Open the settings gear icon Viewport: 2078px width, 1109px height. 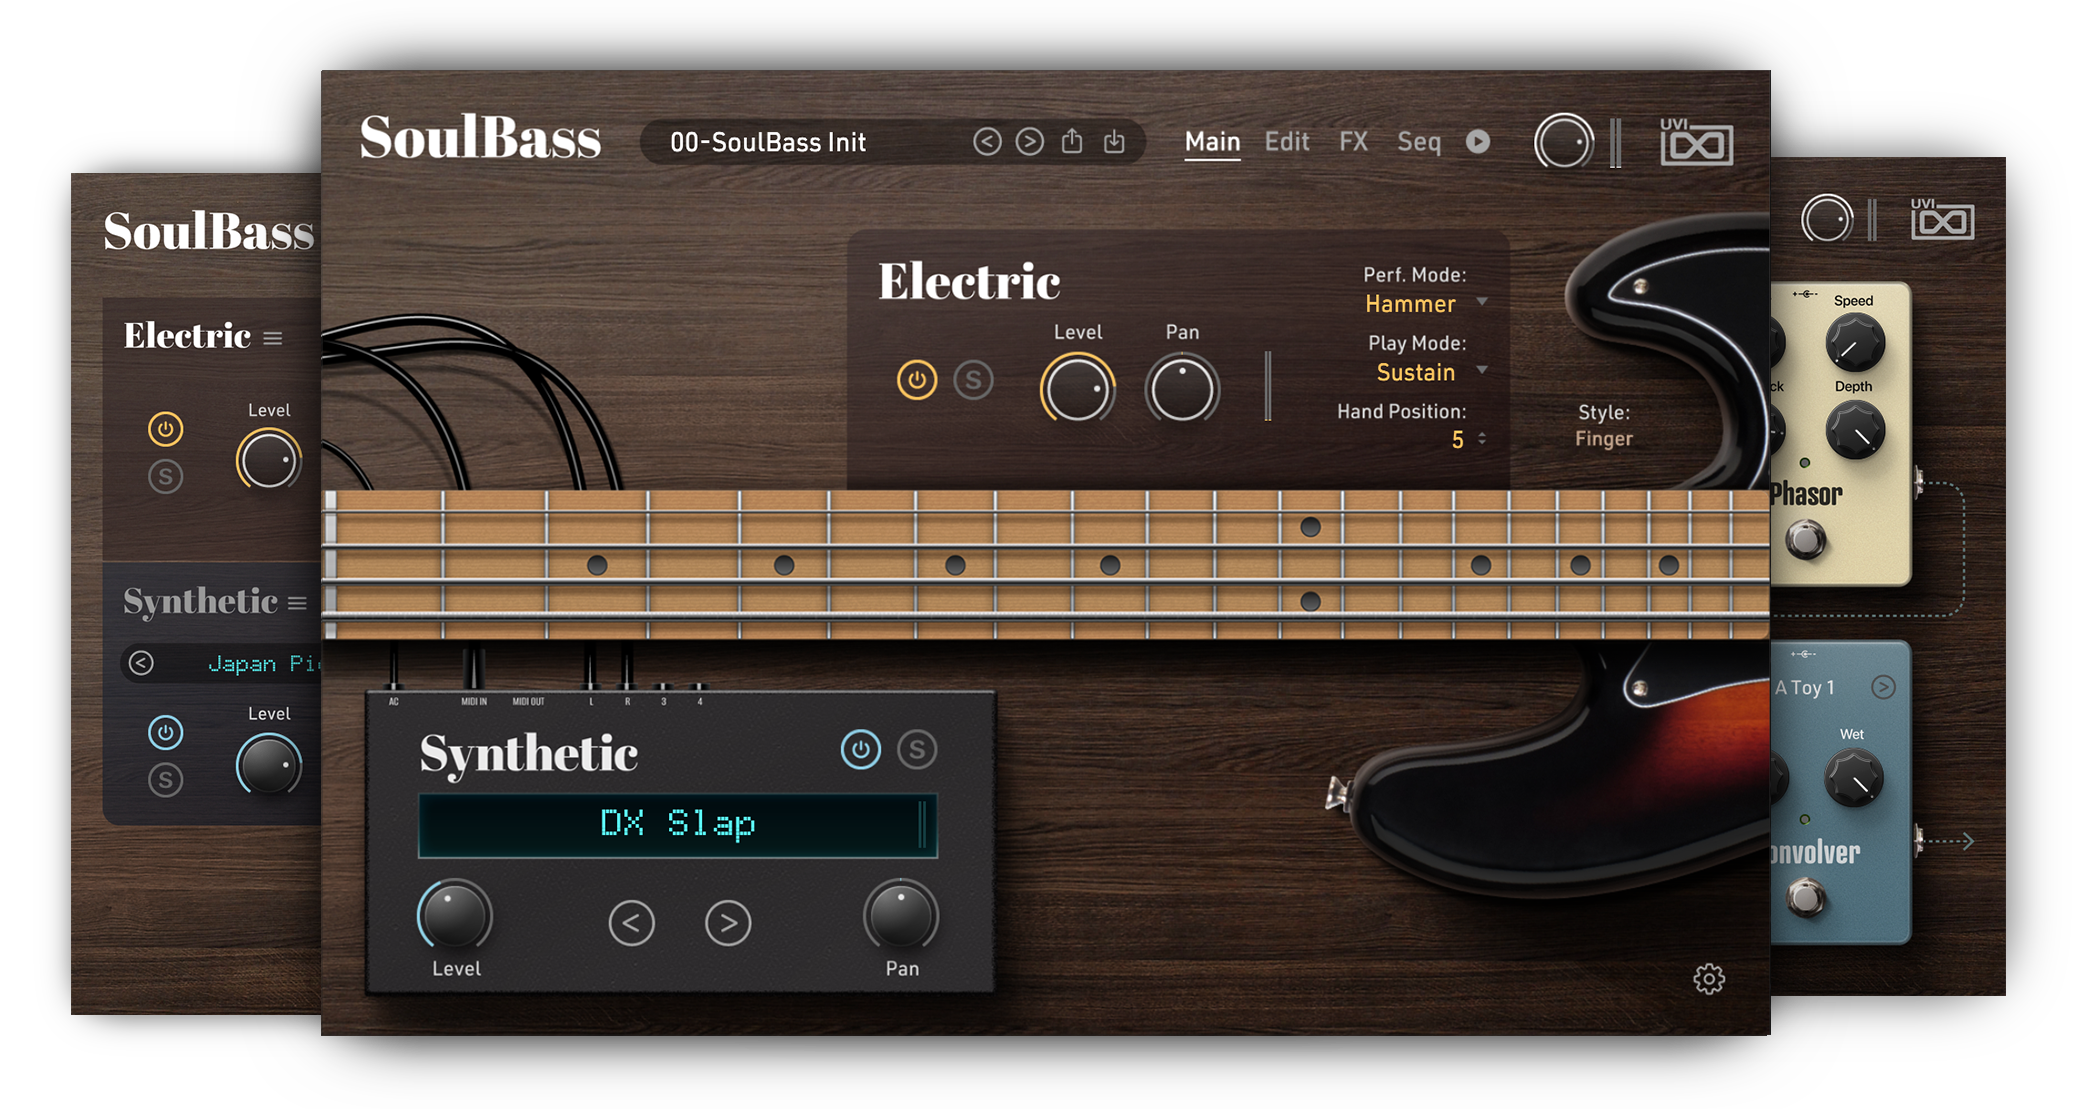(1708, 978)
